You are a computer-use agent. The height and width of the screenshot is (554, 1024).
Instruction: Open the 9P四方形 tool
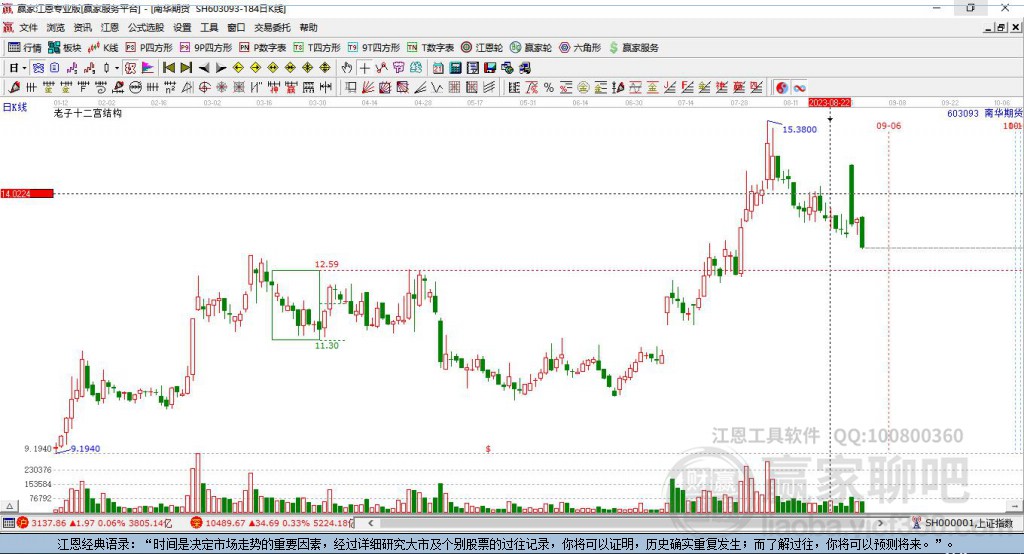point(206,48)
